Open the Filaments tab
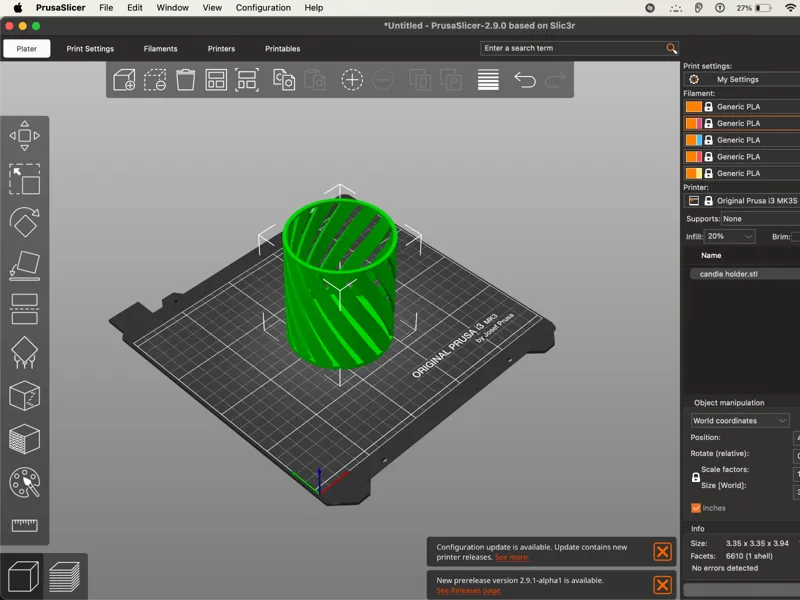800x600 pixels. coord(160,48)
